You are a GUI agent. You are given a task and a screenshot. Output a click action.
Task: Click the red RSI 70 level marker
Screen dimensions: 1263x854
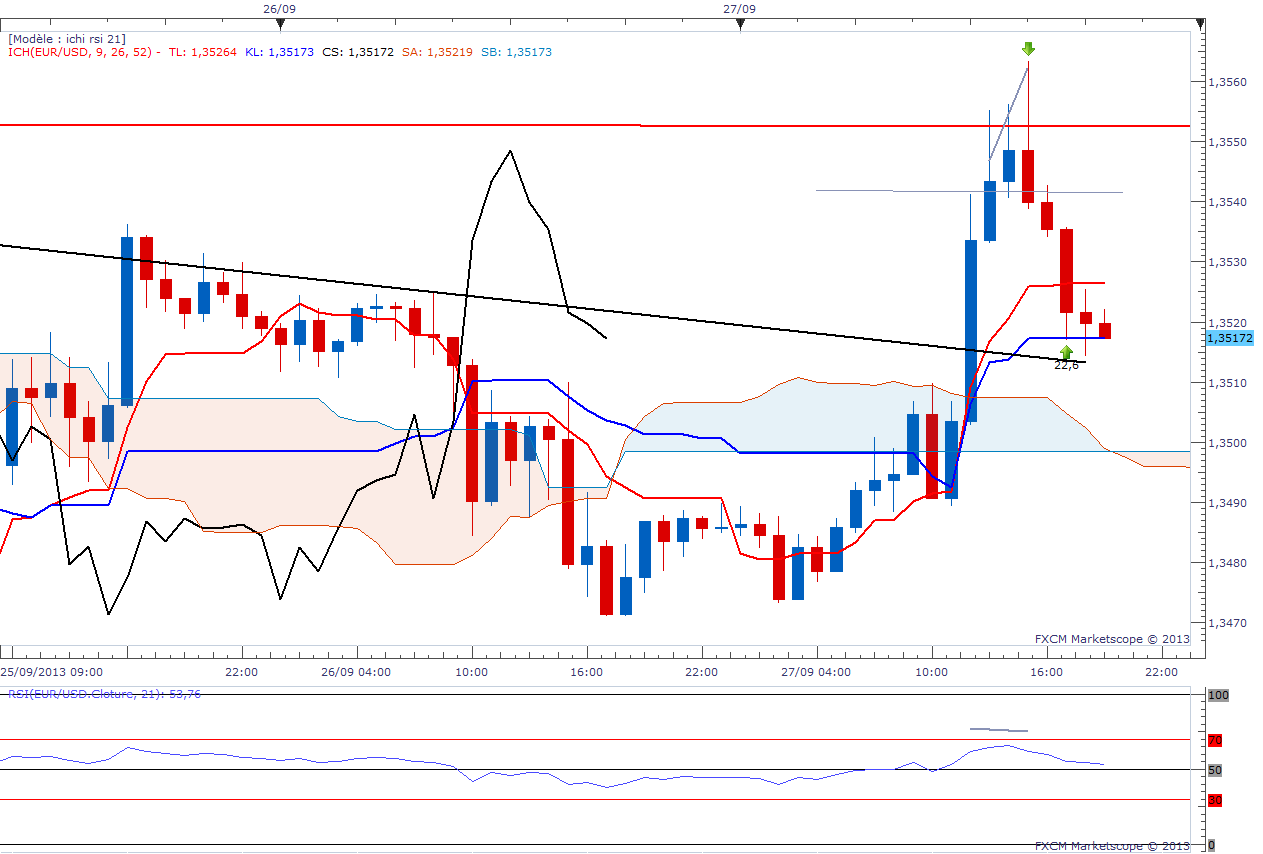pos(1216,740)
